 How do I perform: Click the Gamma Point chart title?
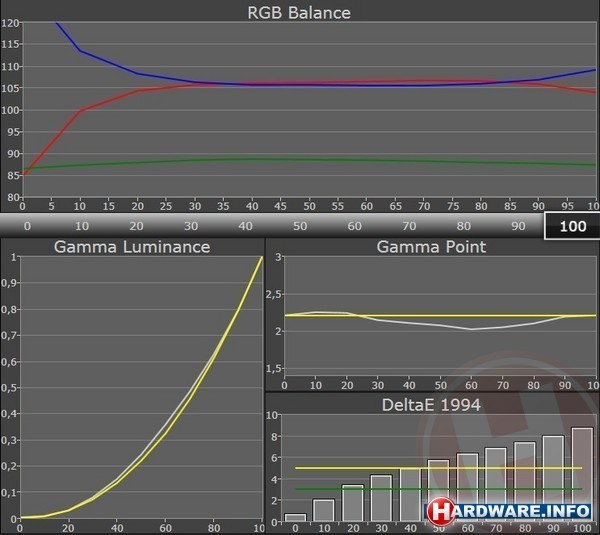(432, 247)
